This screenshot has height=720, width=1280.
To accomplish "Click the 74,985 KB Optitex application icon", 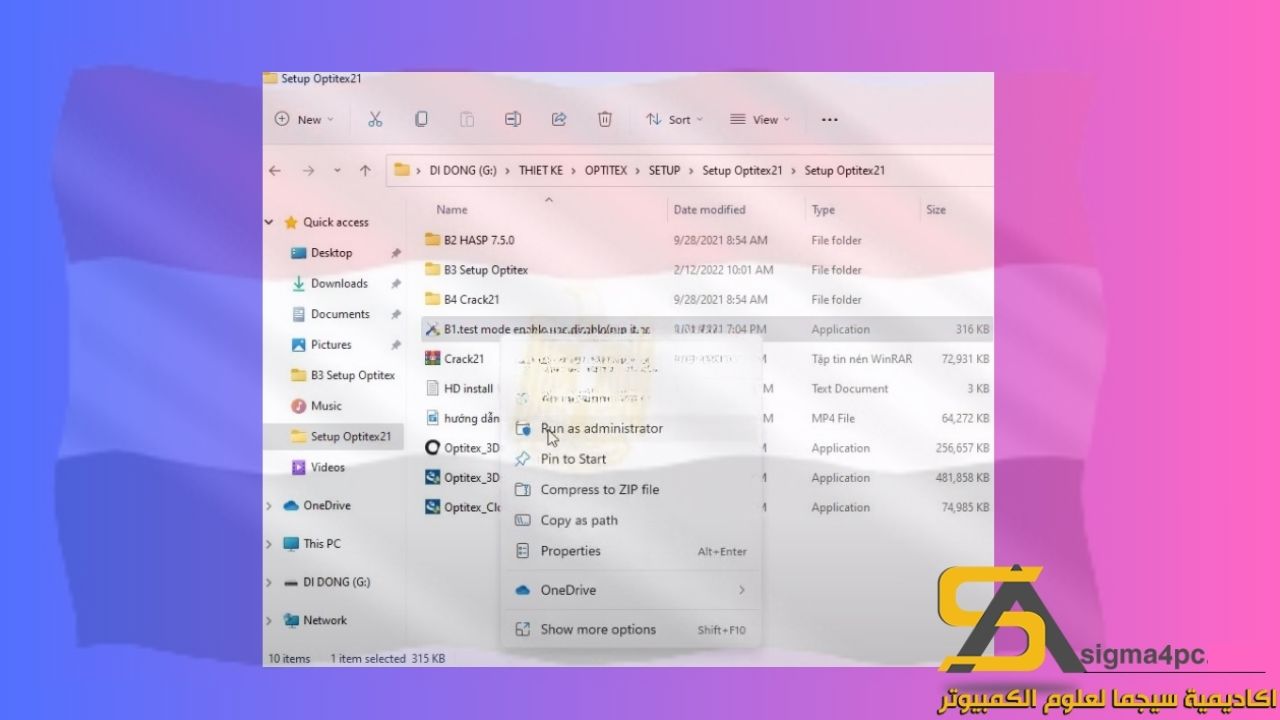I will (x=432, y=508).
